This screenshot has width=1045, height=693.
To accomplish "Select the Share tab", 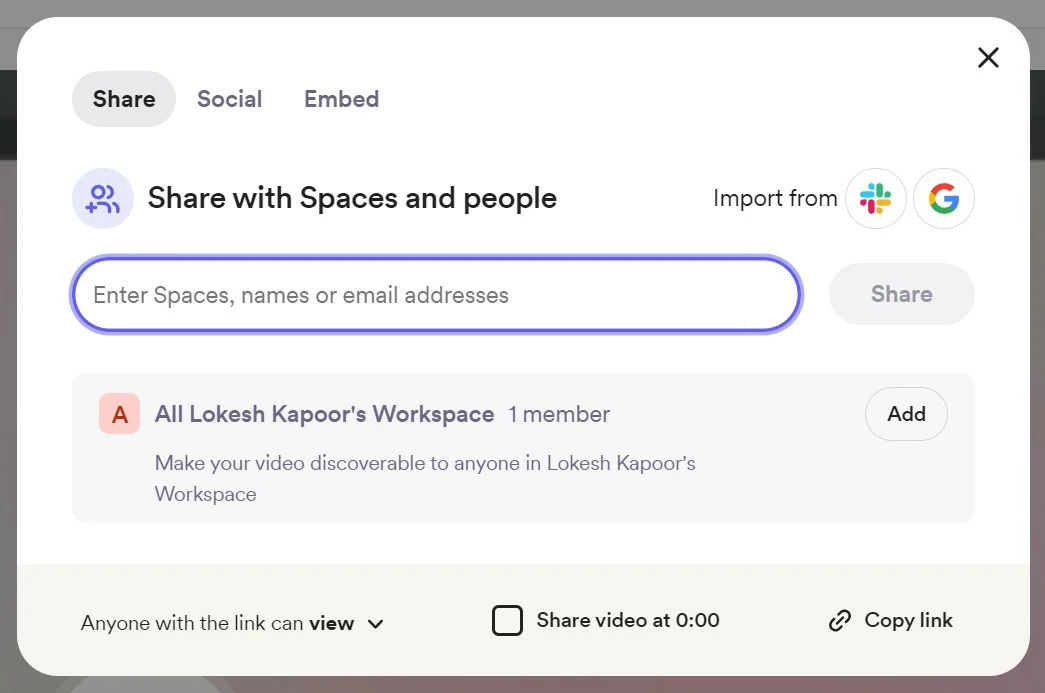I will coord(123,98).
